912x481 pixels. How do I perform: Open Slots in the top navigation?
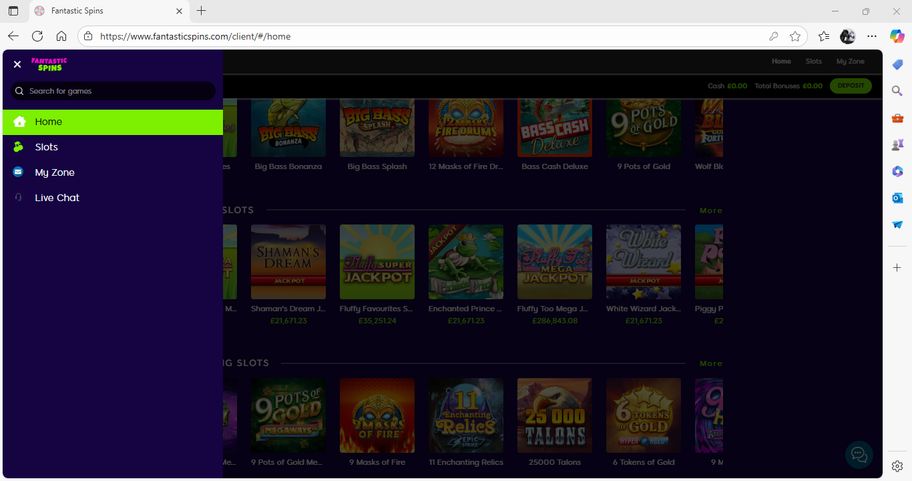pyautogui.click(x=814, y=61)
